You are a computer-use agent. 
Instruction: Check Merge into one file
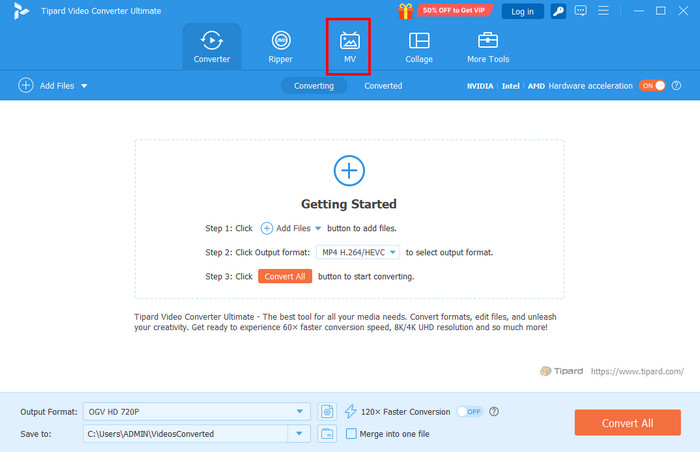tap(350, 433)
